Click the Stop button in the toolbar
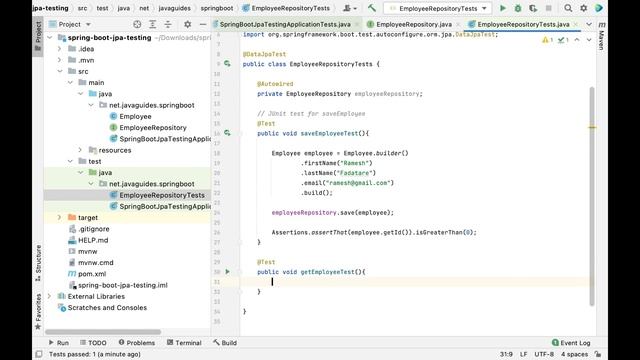This screenshot has height=360, width=640. pyautogui.click(x=548, y=8)
